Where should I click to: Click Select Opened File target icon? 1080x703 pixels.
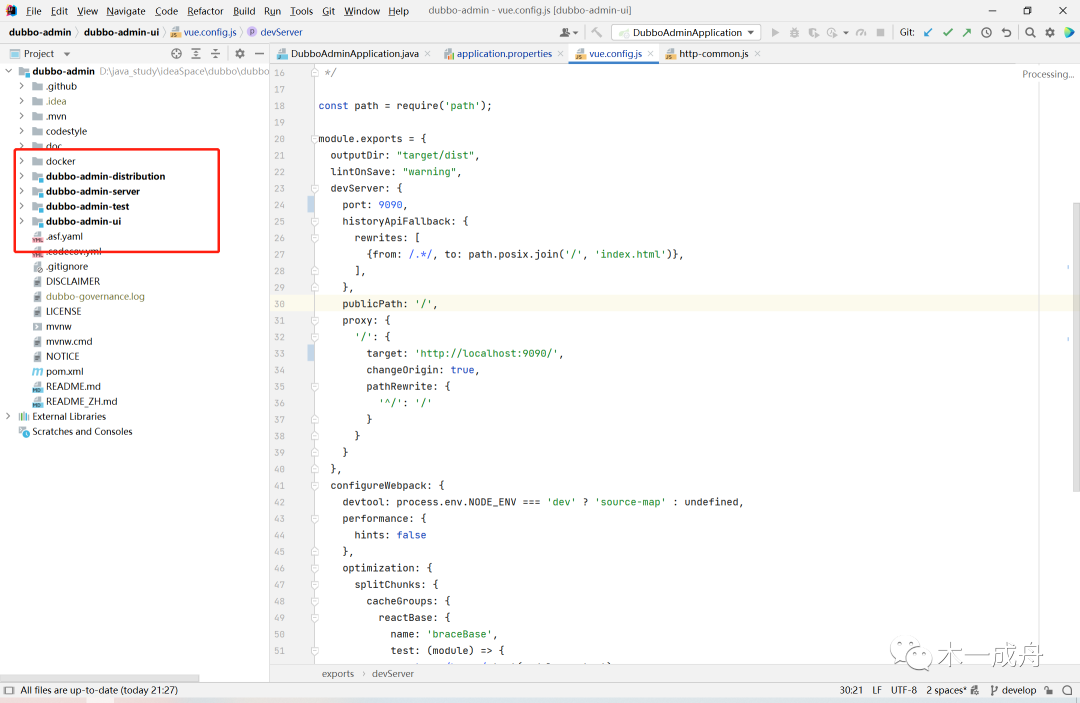tap(176, 54)
